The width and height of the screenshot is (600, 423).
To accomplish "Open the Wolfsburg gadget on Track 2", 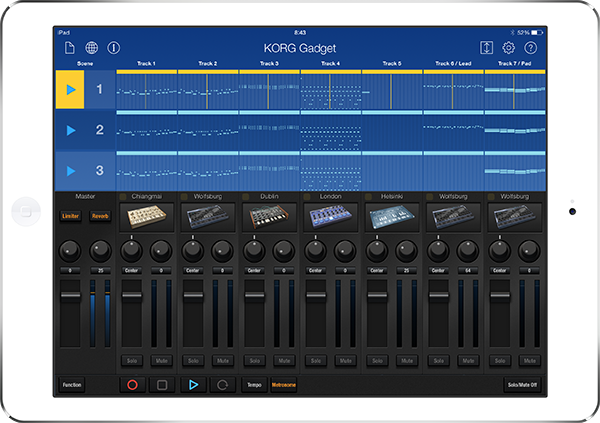I will (208, 217).
